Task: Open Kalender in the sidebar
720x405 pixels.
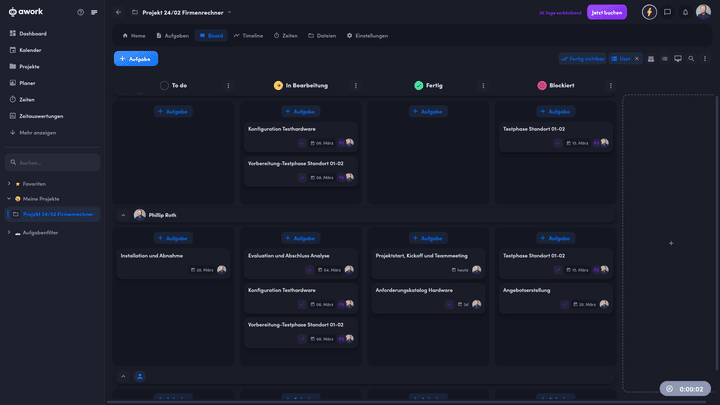Action: (25, 50)
